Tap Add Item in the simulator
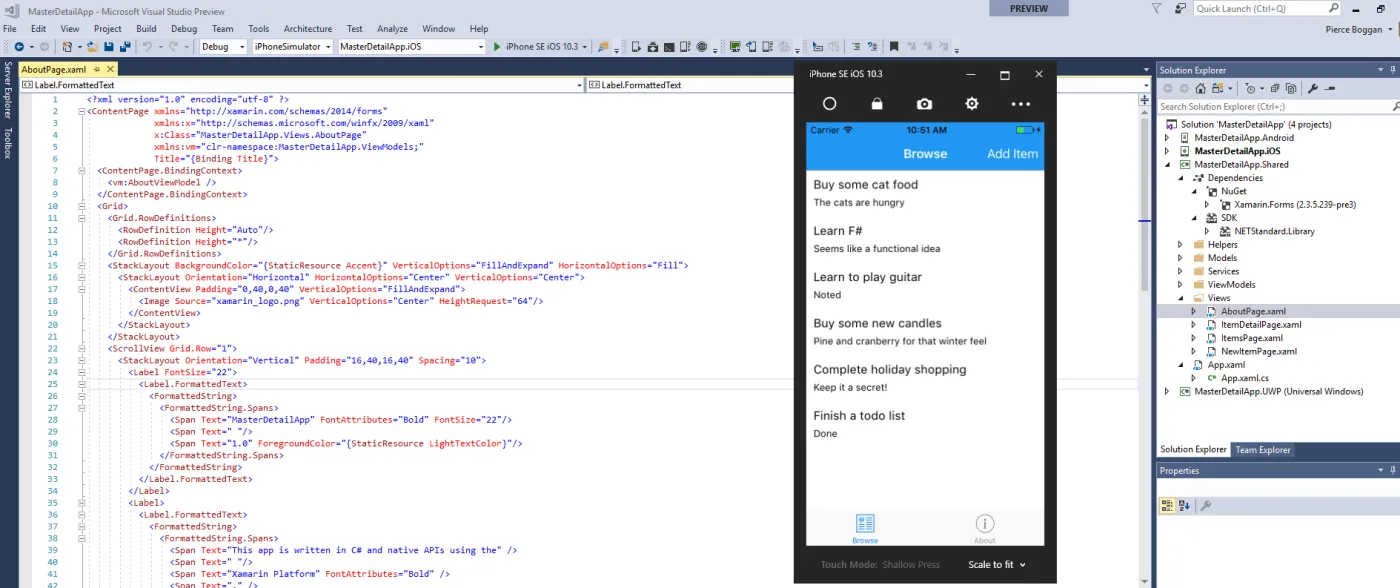 point(1012,154)
